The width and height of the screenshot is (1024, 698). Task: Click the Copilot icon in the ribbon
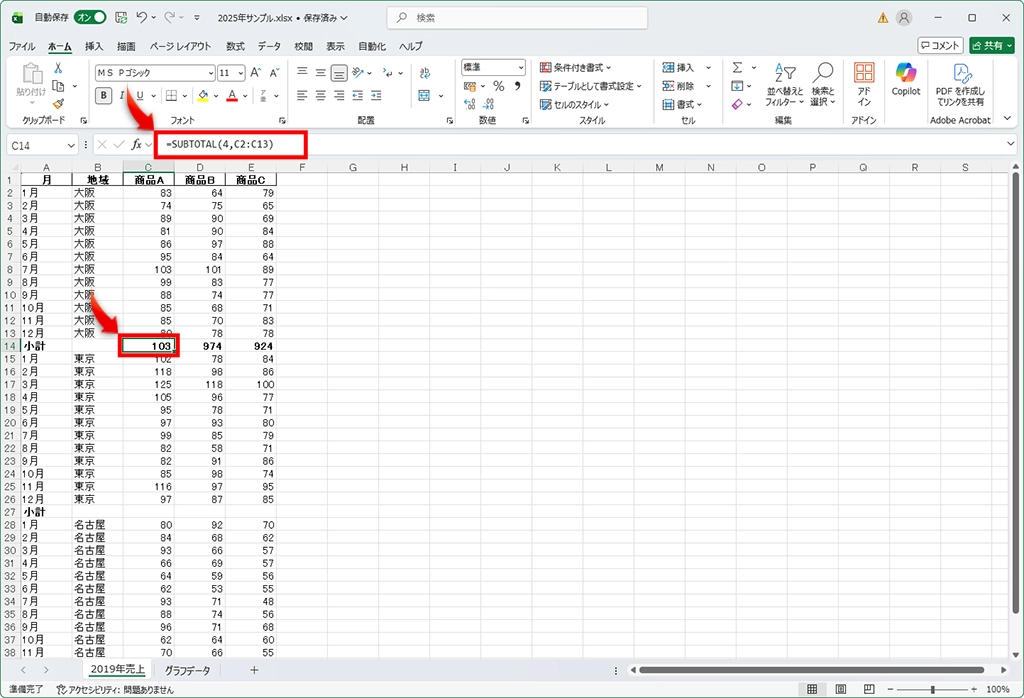906,79
